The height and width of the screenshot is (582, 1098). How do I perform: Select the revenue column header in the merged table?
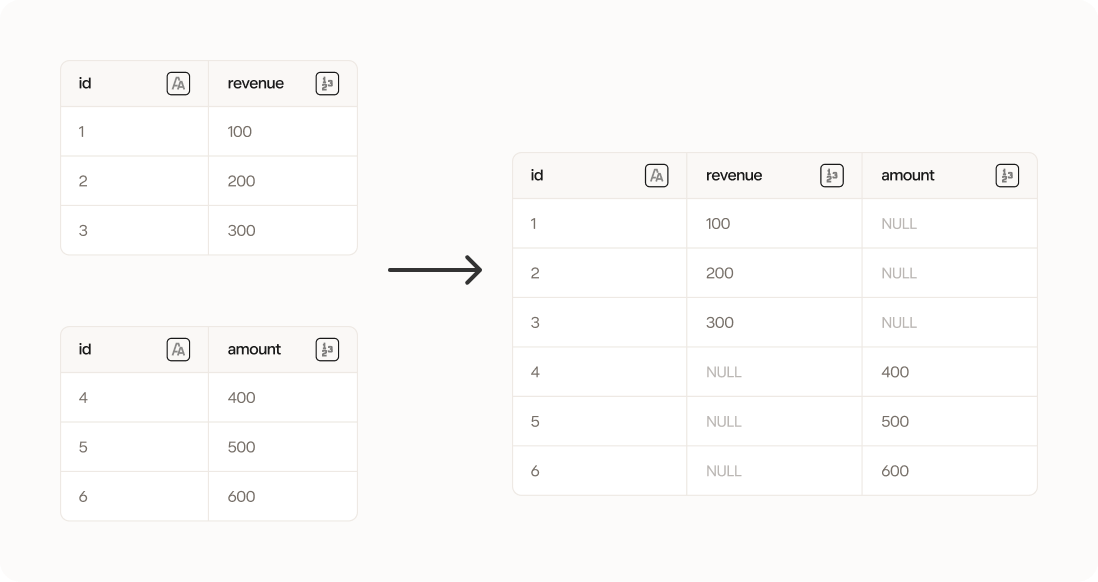tap(774, 176)
